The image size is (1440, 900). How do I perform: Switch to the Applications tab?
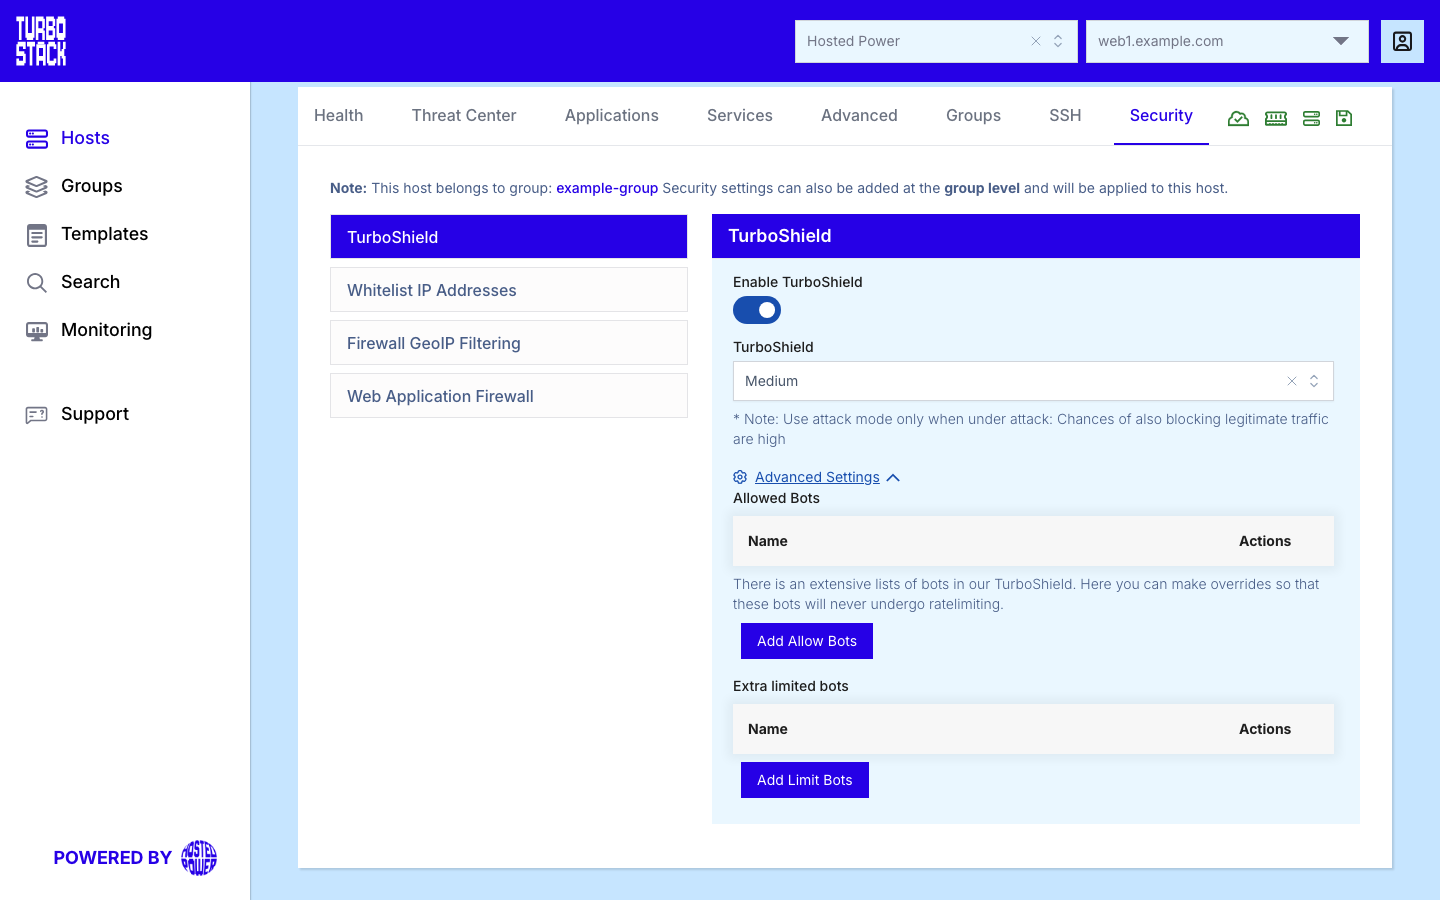point(612,116)
